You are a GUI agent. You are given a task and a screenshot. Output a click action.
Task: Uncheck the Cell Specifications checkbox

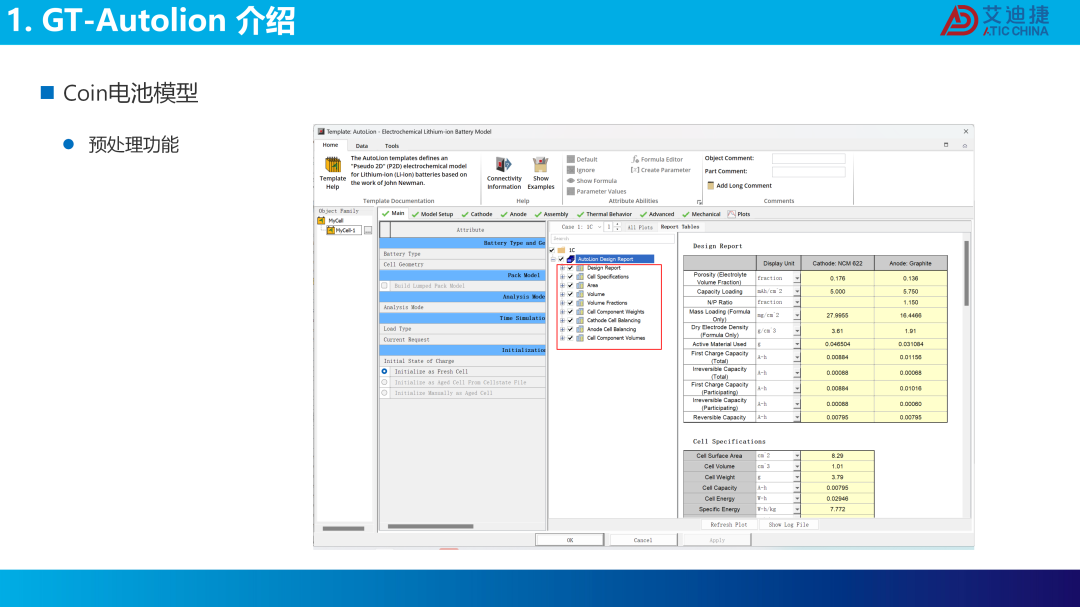570,276
